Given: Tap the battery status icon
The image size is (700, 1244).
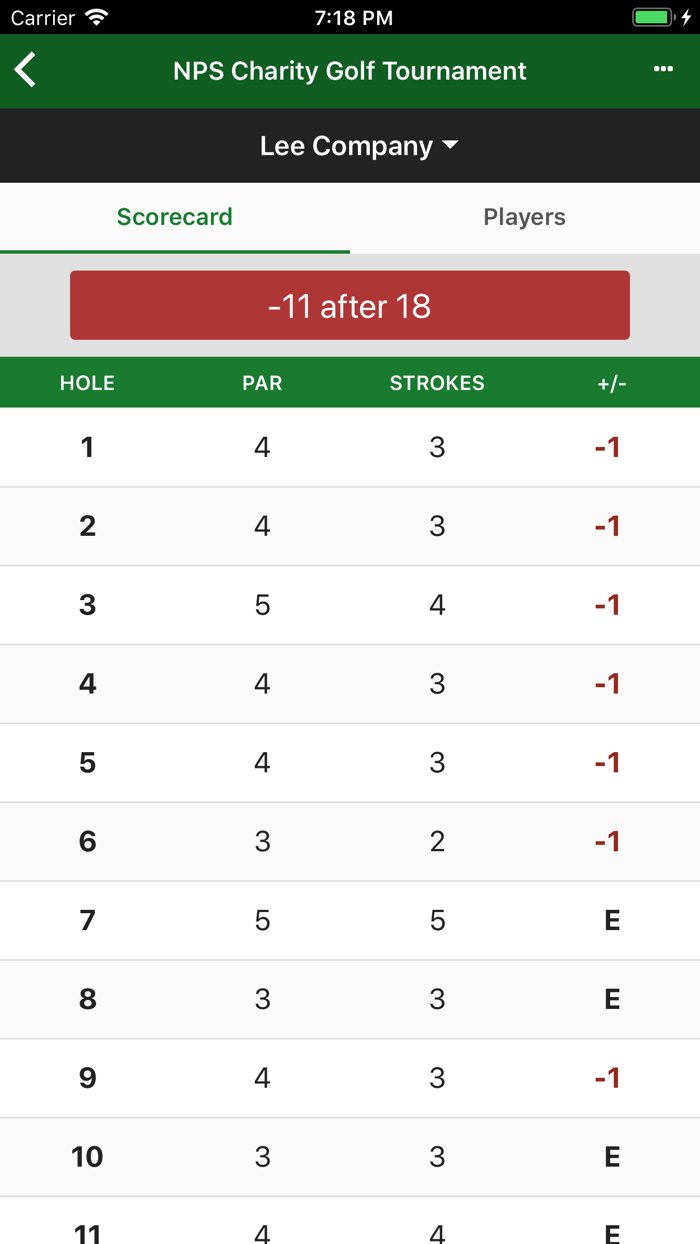Looking at the screenshot, I should pyautogui.click(x=654, y=18).
